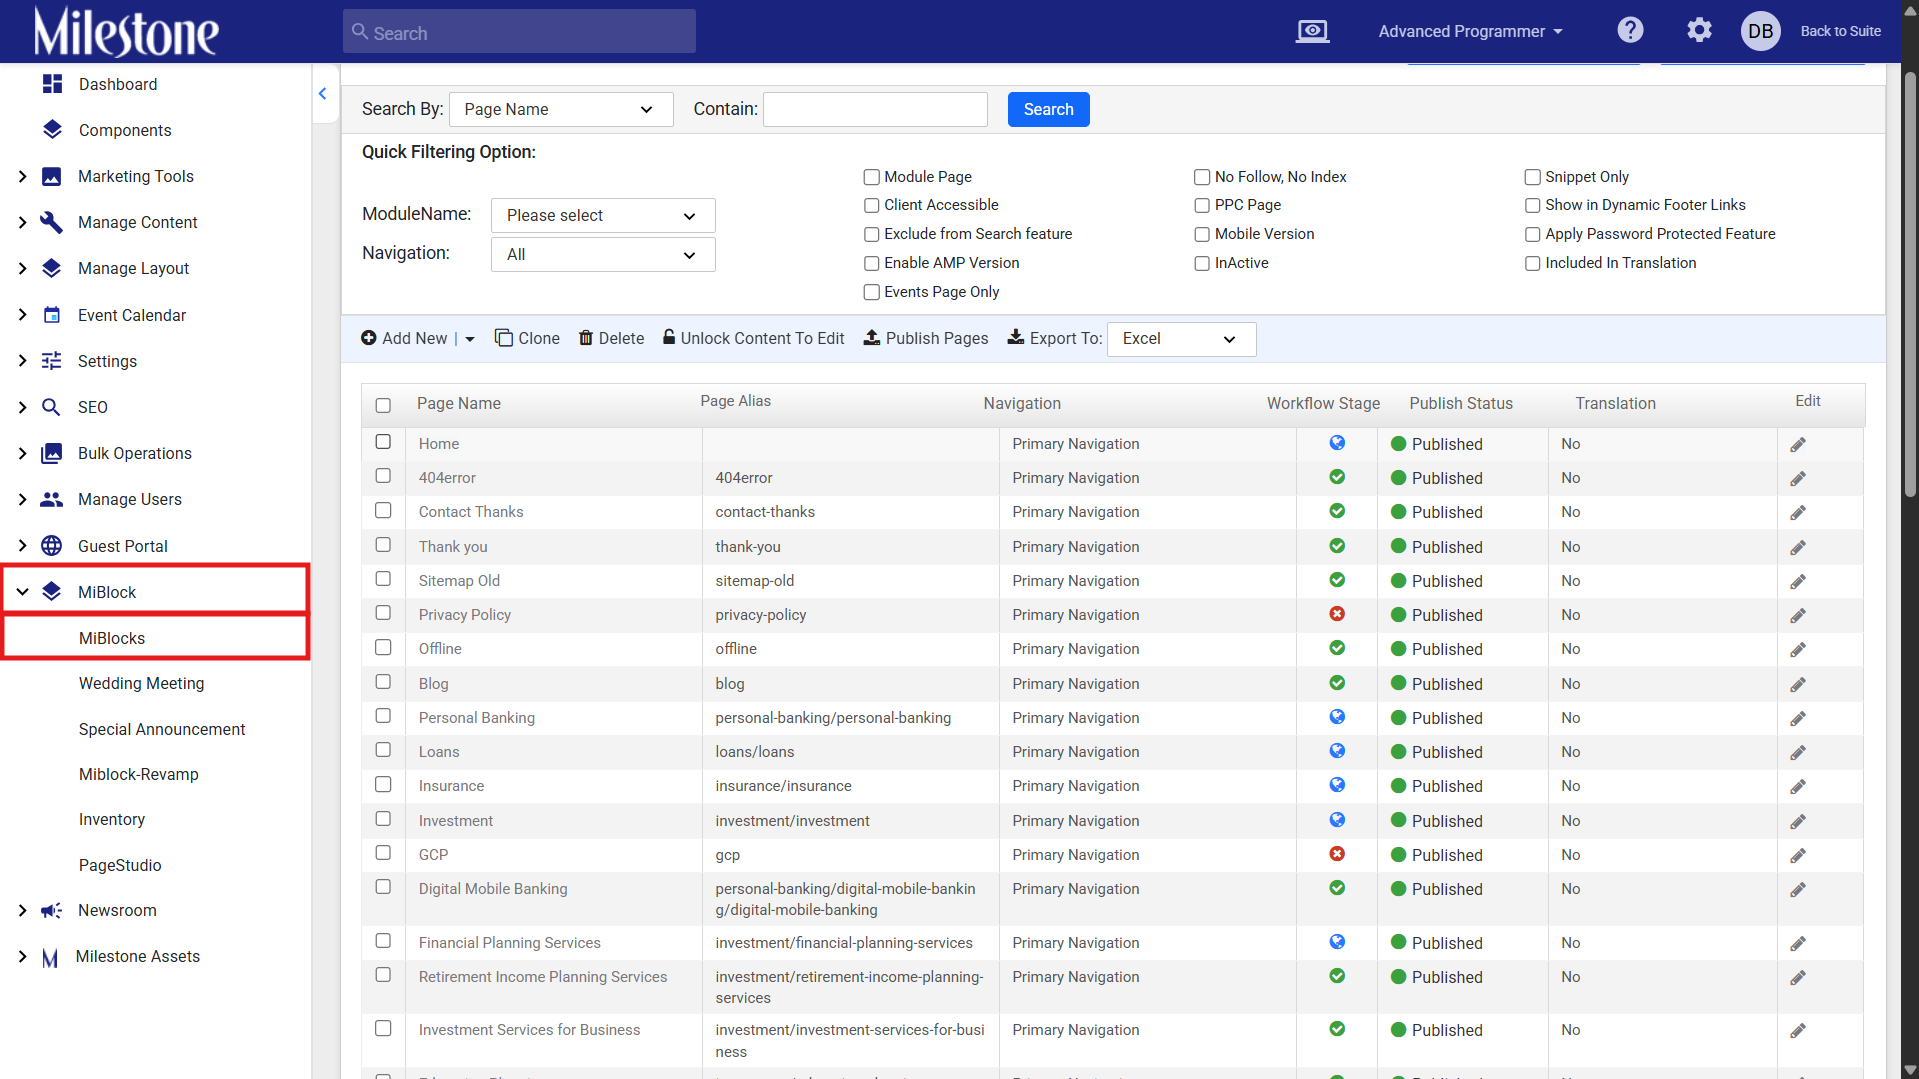This screenshot has height=1079, width=1919.
Task: Enable the Module Page checkbox
Action: pyautogui.click(x=871, y=177)
